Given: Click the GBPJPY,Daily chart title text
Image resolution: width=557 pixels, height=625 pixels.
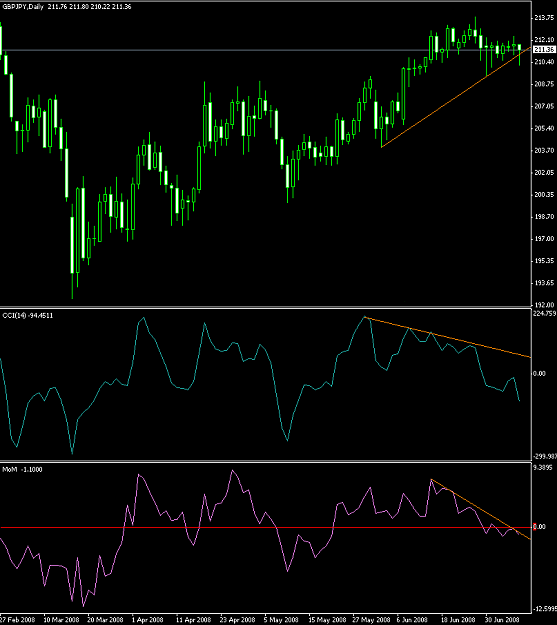Looking at the screenshot, I should (23, 7).
